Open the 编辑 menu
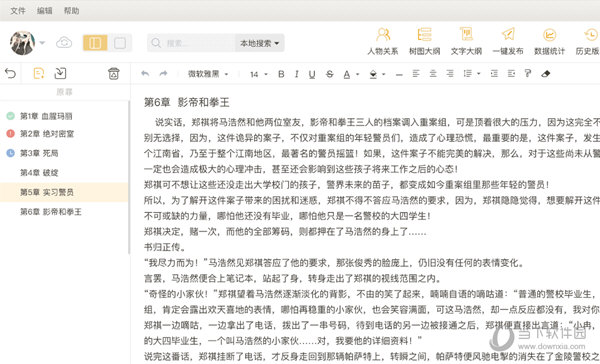Viewport: 600px width, 364px height. click(44, 11)
